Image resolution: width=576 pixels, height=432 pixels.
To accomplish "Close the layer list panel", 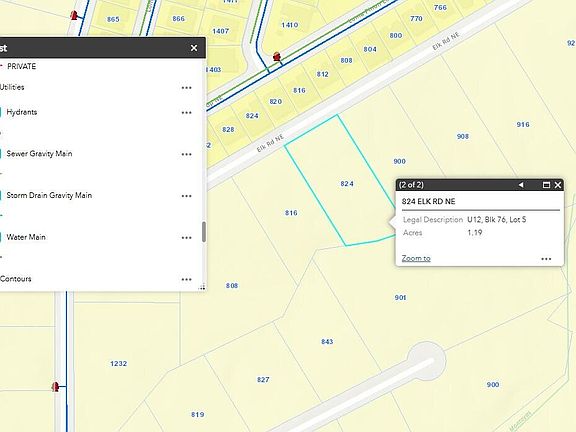I will (194, 48).
